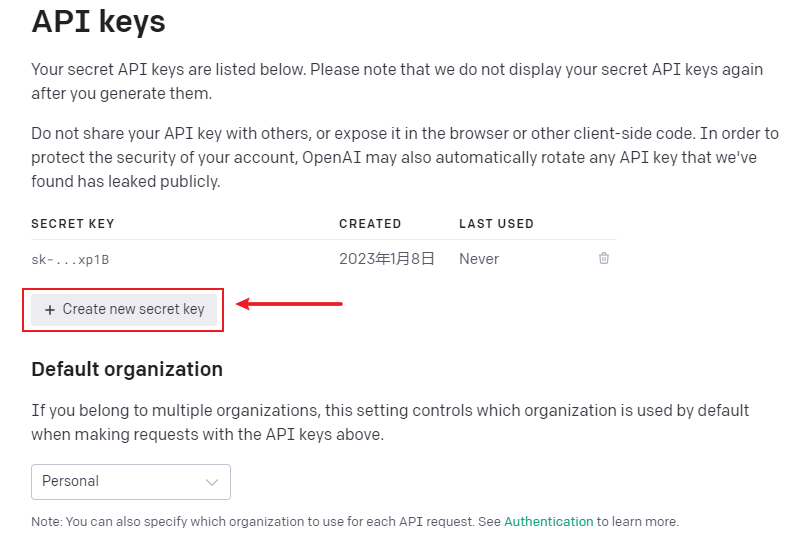Click the SECRET KEY column header
This screenshot has width=797, height=539.
(x=73, y=224)
